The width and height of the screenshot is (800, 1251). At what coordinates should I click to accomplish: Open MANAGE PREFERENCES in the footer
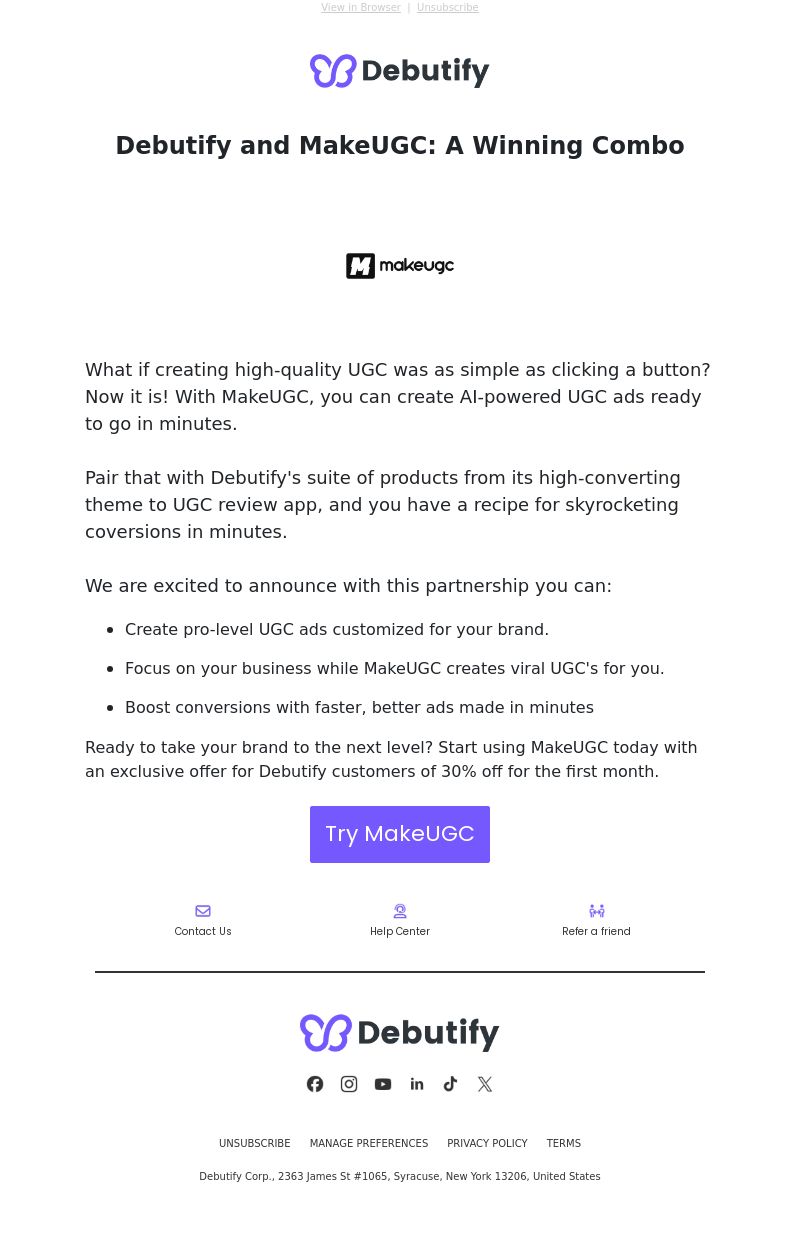coord(369,1144)
